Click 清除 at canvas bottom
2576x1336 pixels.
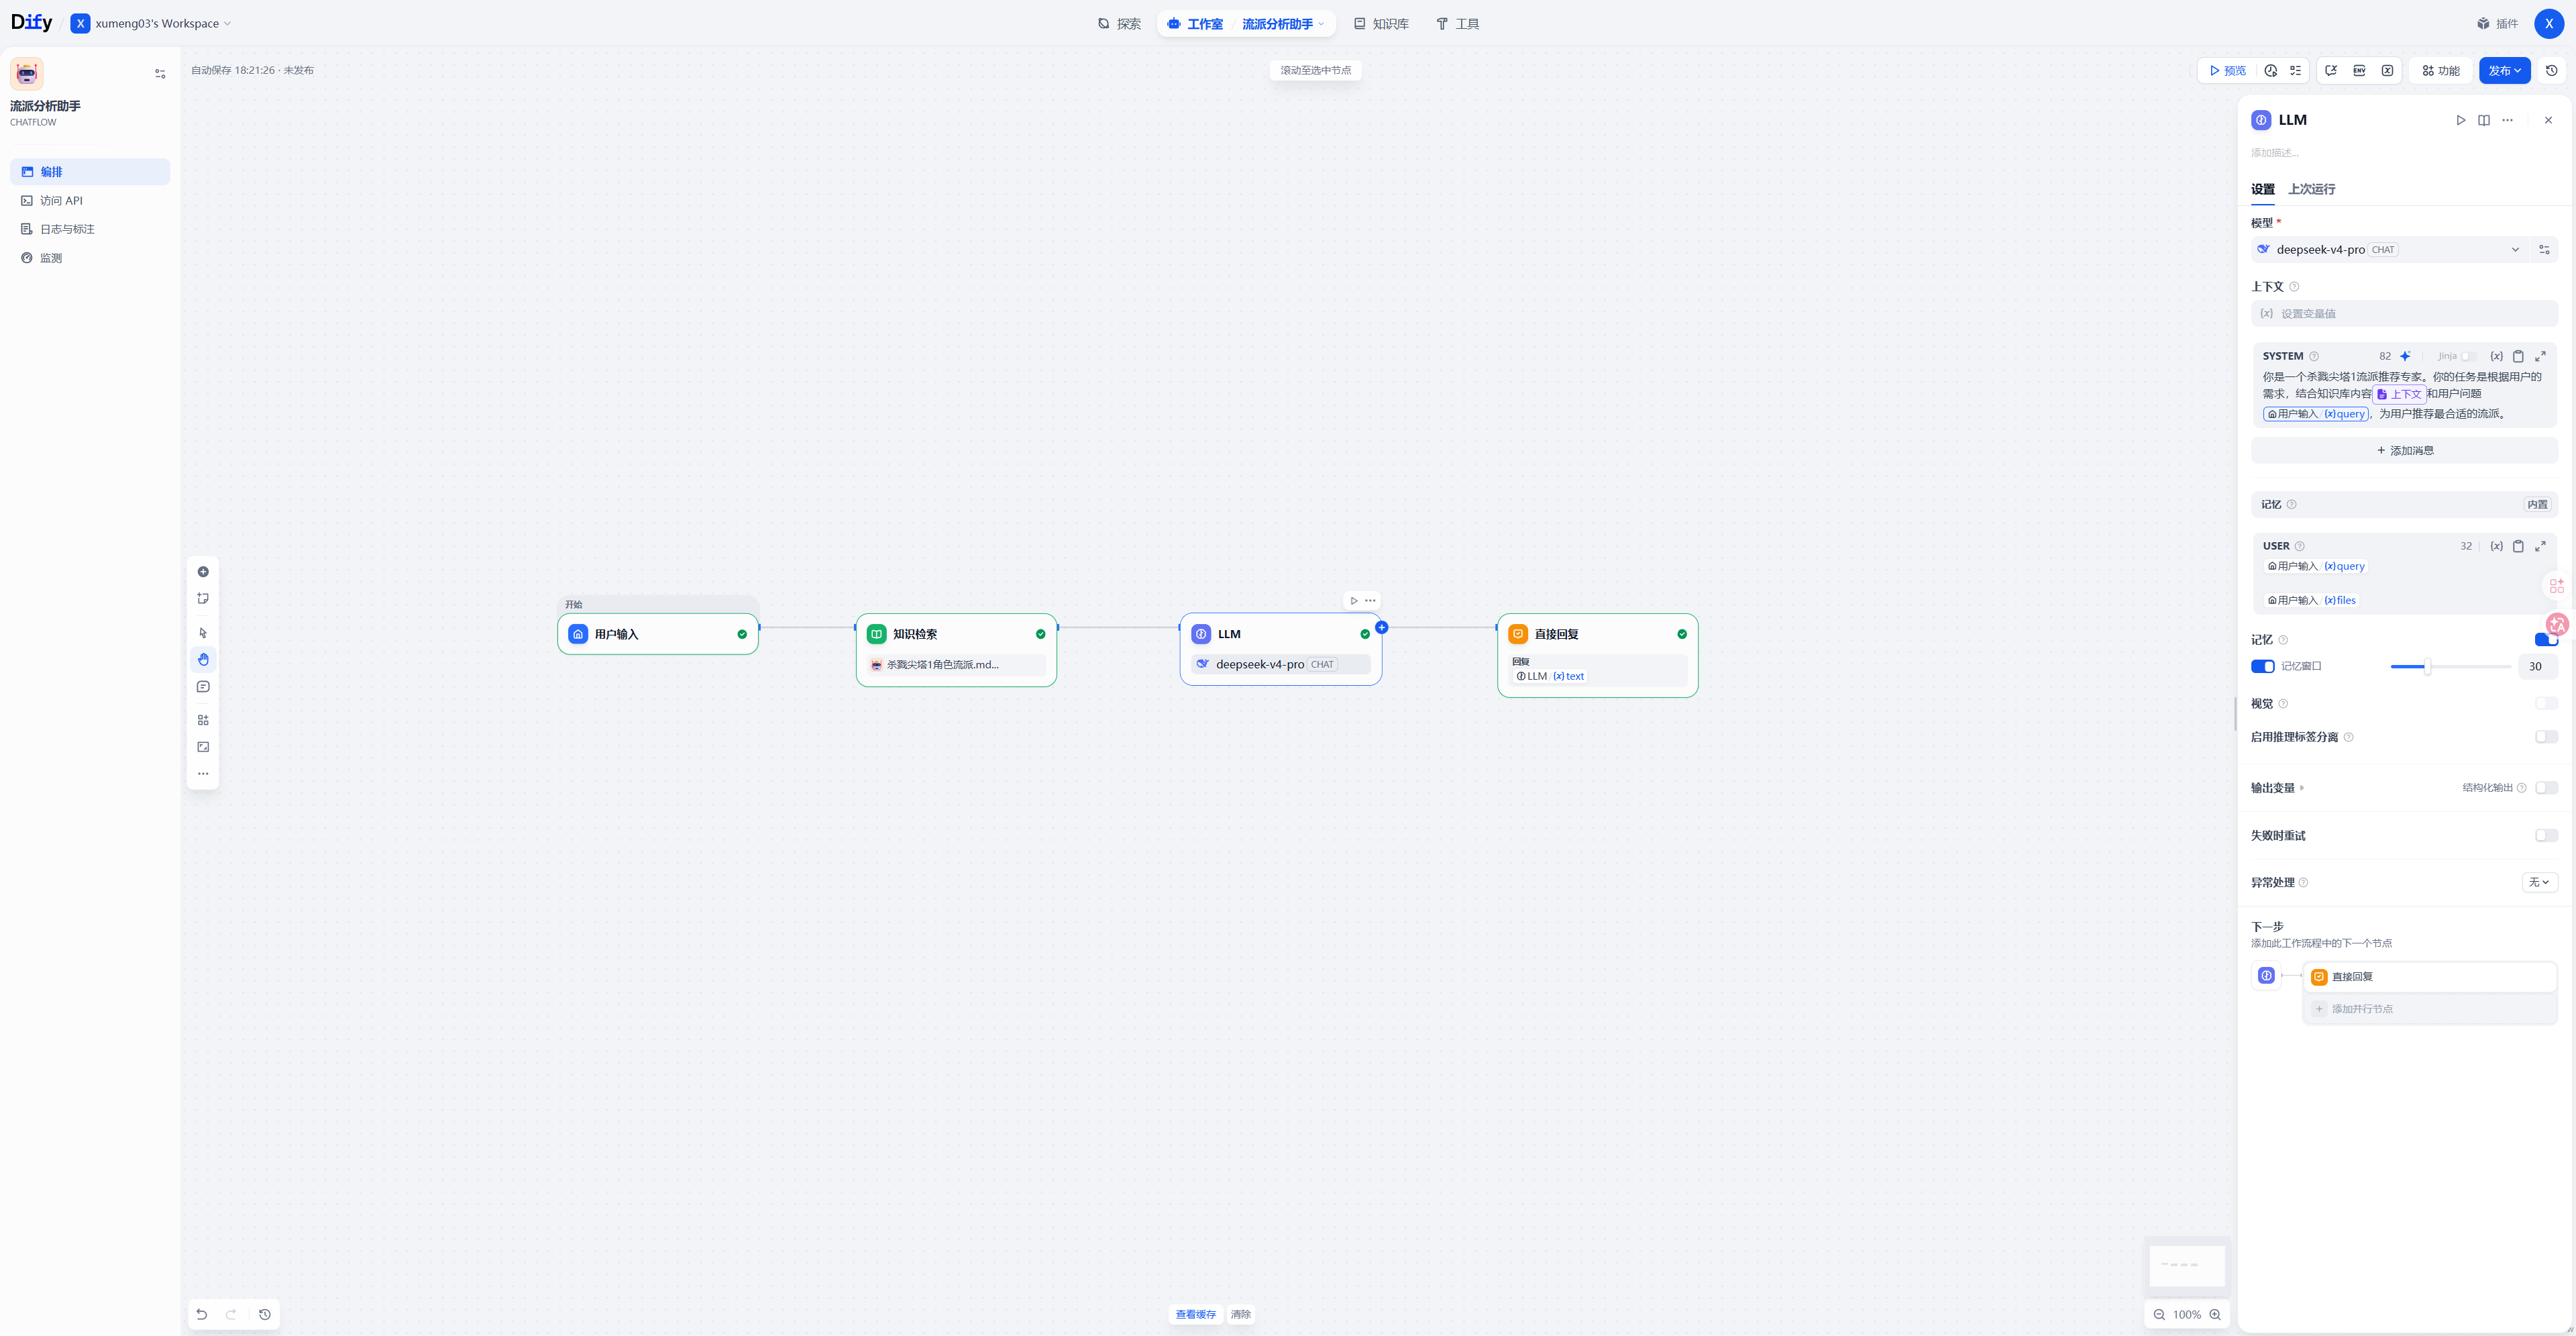(x=1240, y=1315)
